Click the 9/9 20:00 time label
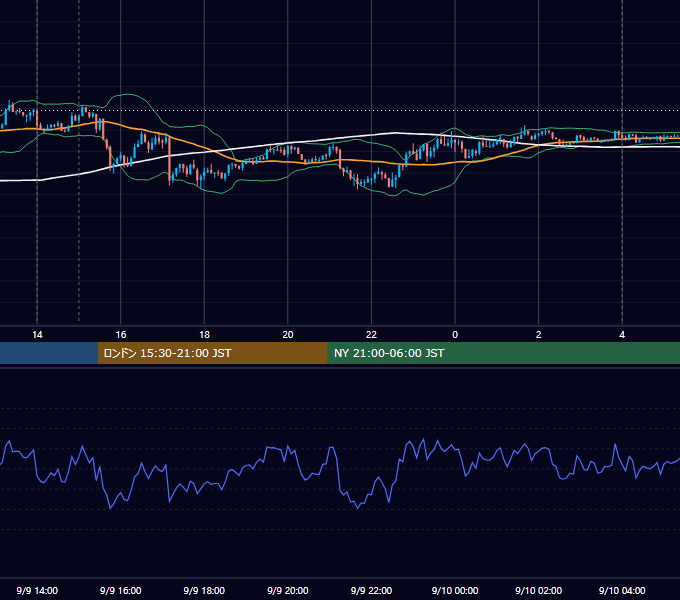680x600 pixels. tap(288, 590)
